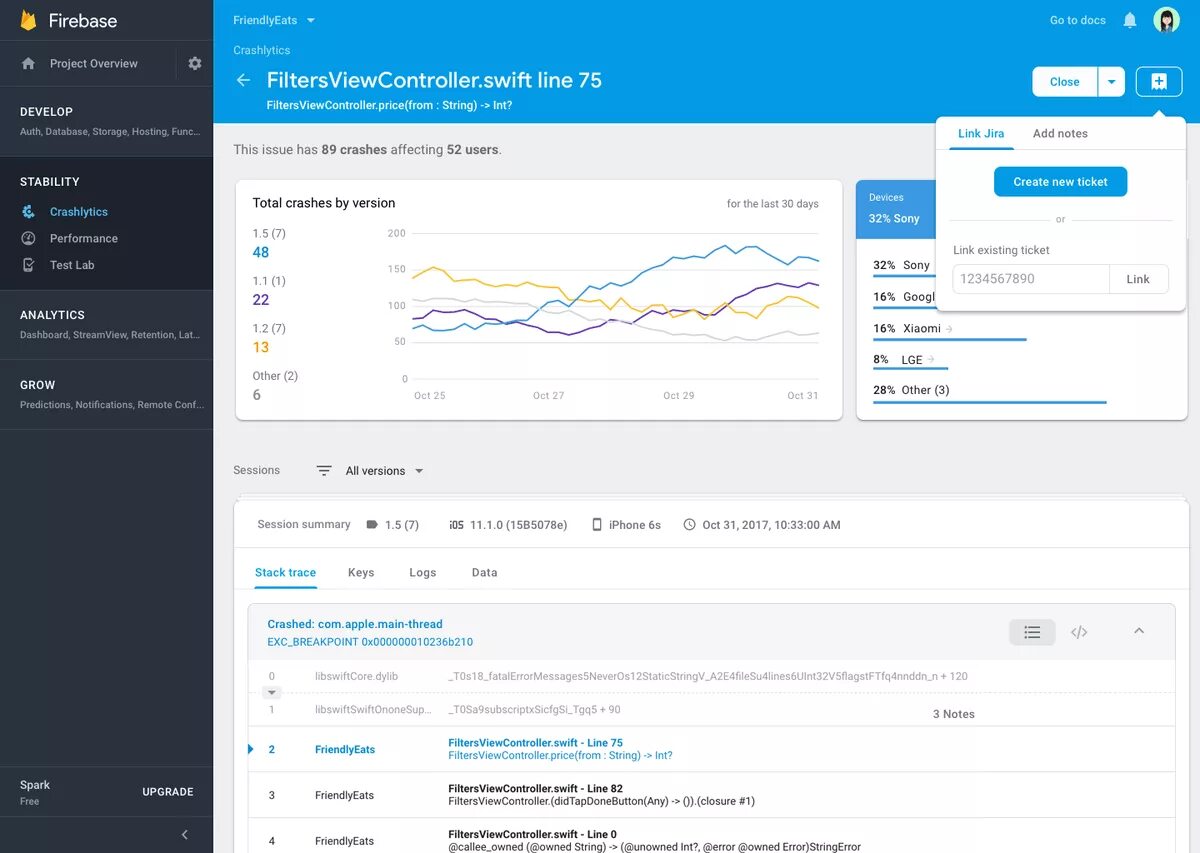Switch to the Stack trace tab
1200x853 pixels.
[285, 573]
